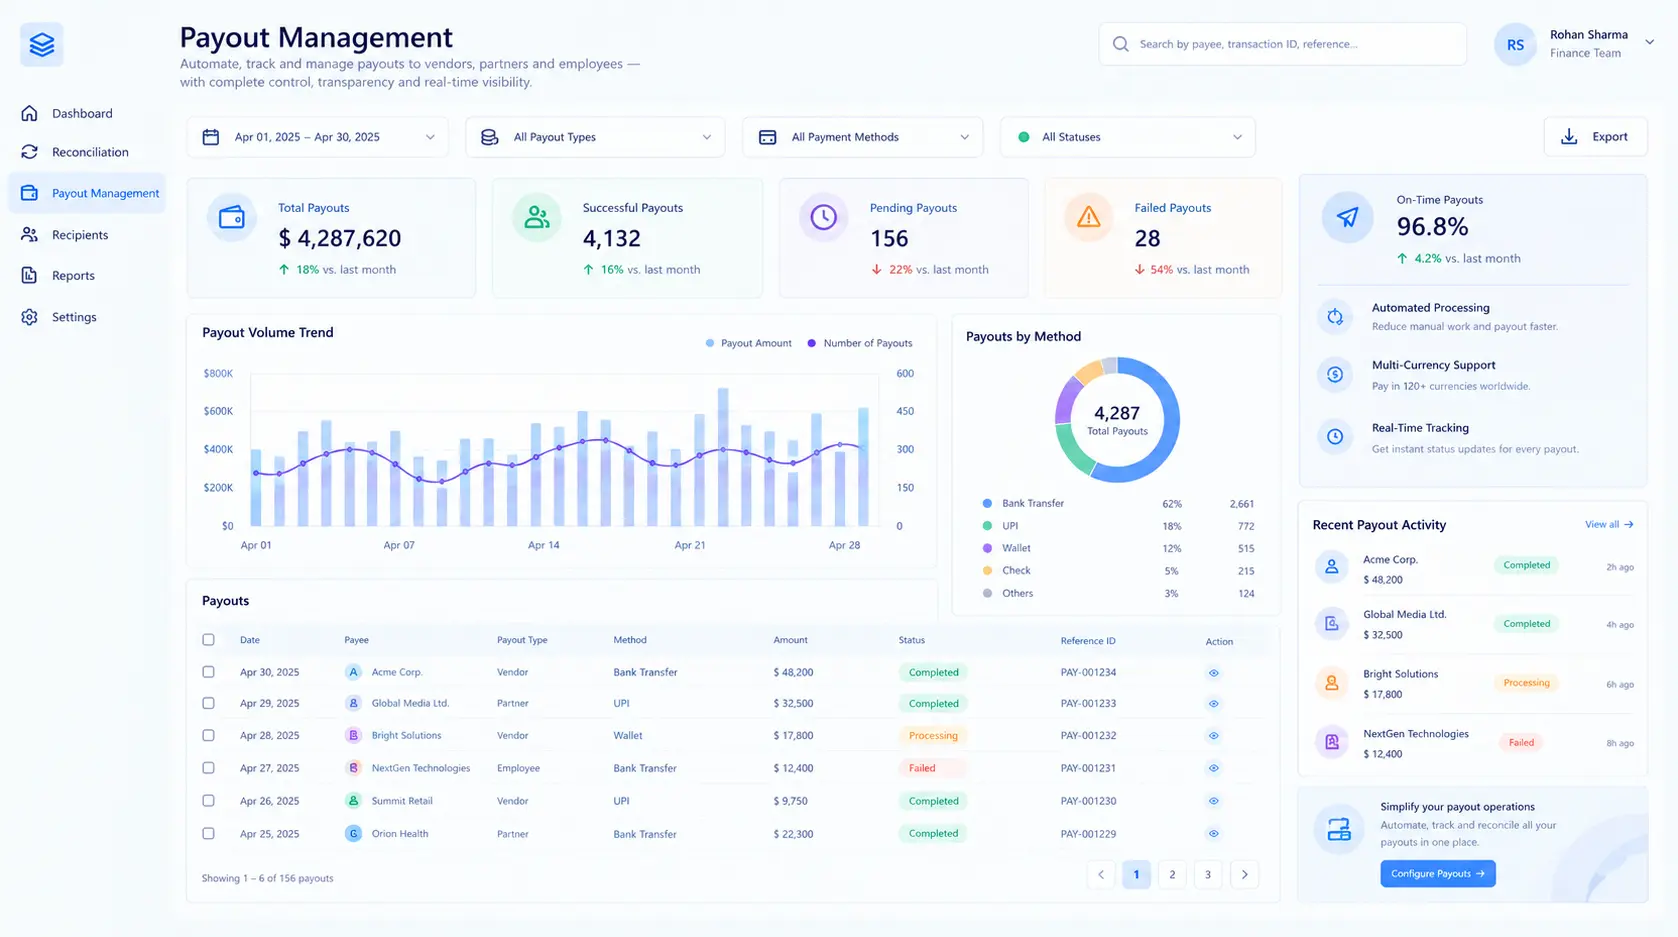1678x937 pixels.
Task: Check the Apr 29, 2025 payout row
Action: tap(208, 703)
